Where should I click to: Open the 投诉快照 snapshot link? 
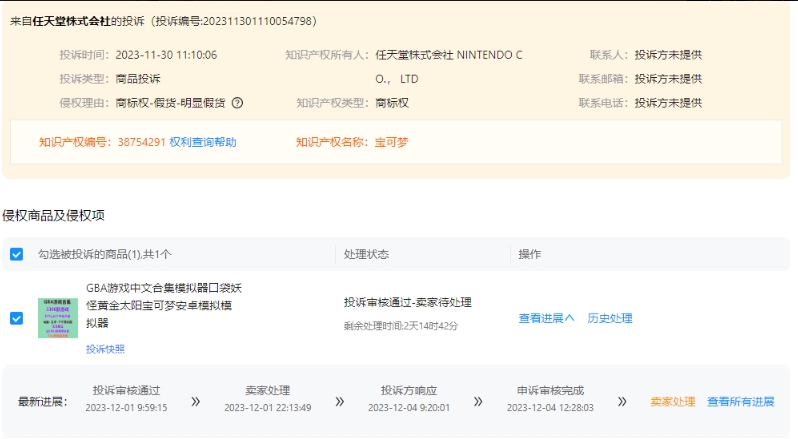(105, 349)
